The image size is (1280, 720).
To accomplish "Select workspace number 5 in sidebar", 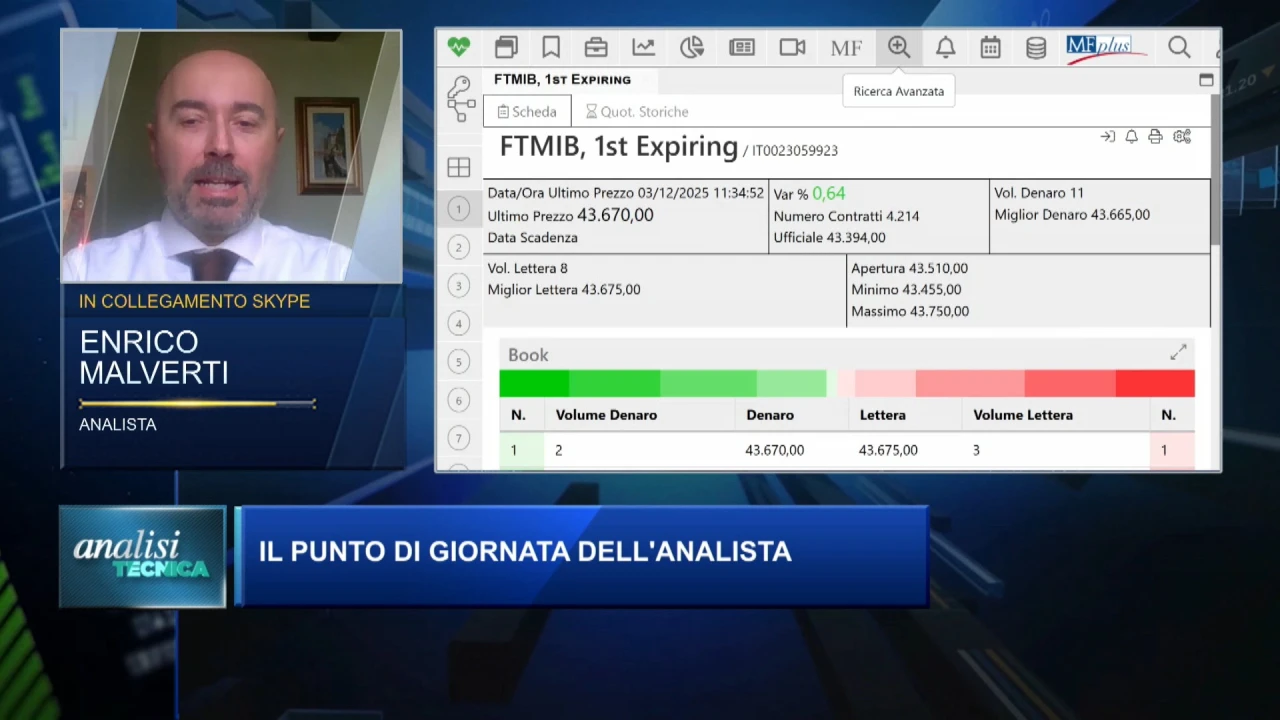I will (458, 361).
